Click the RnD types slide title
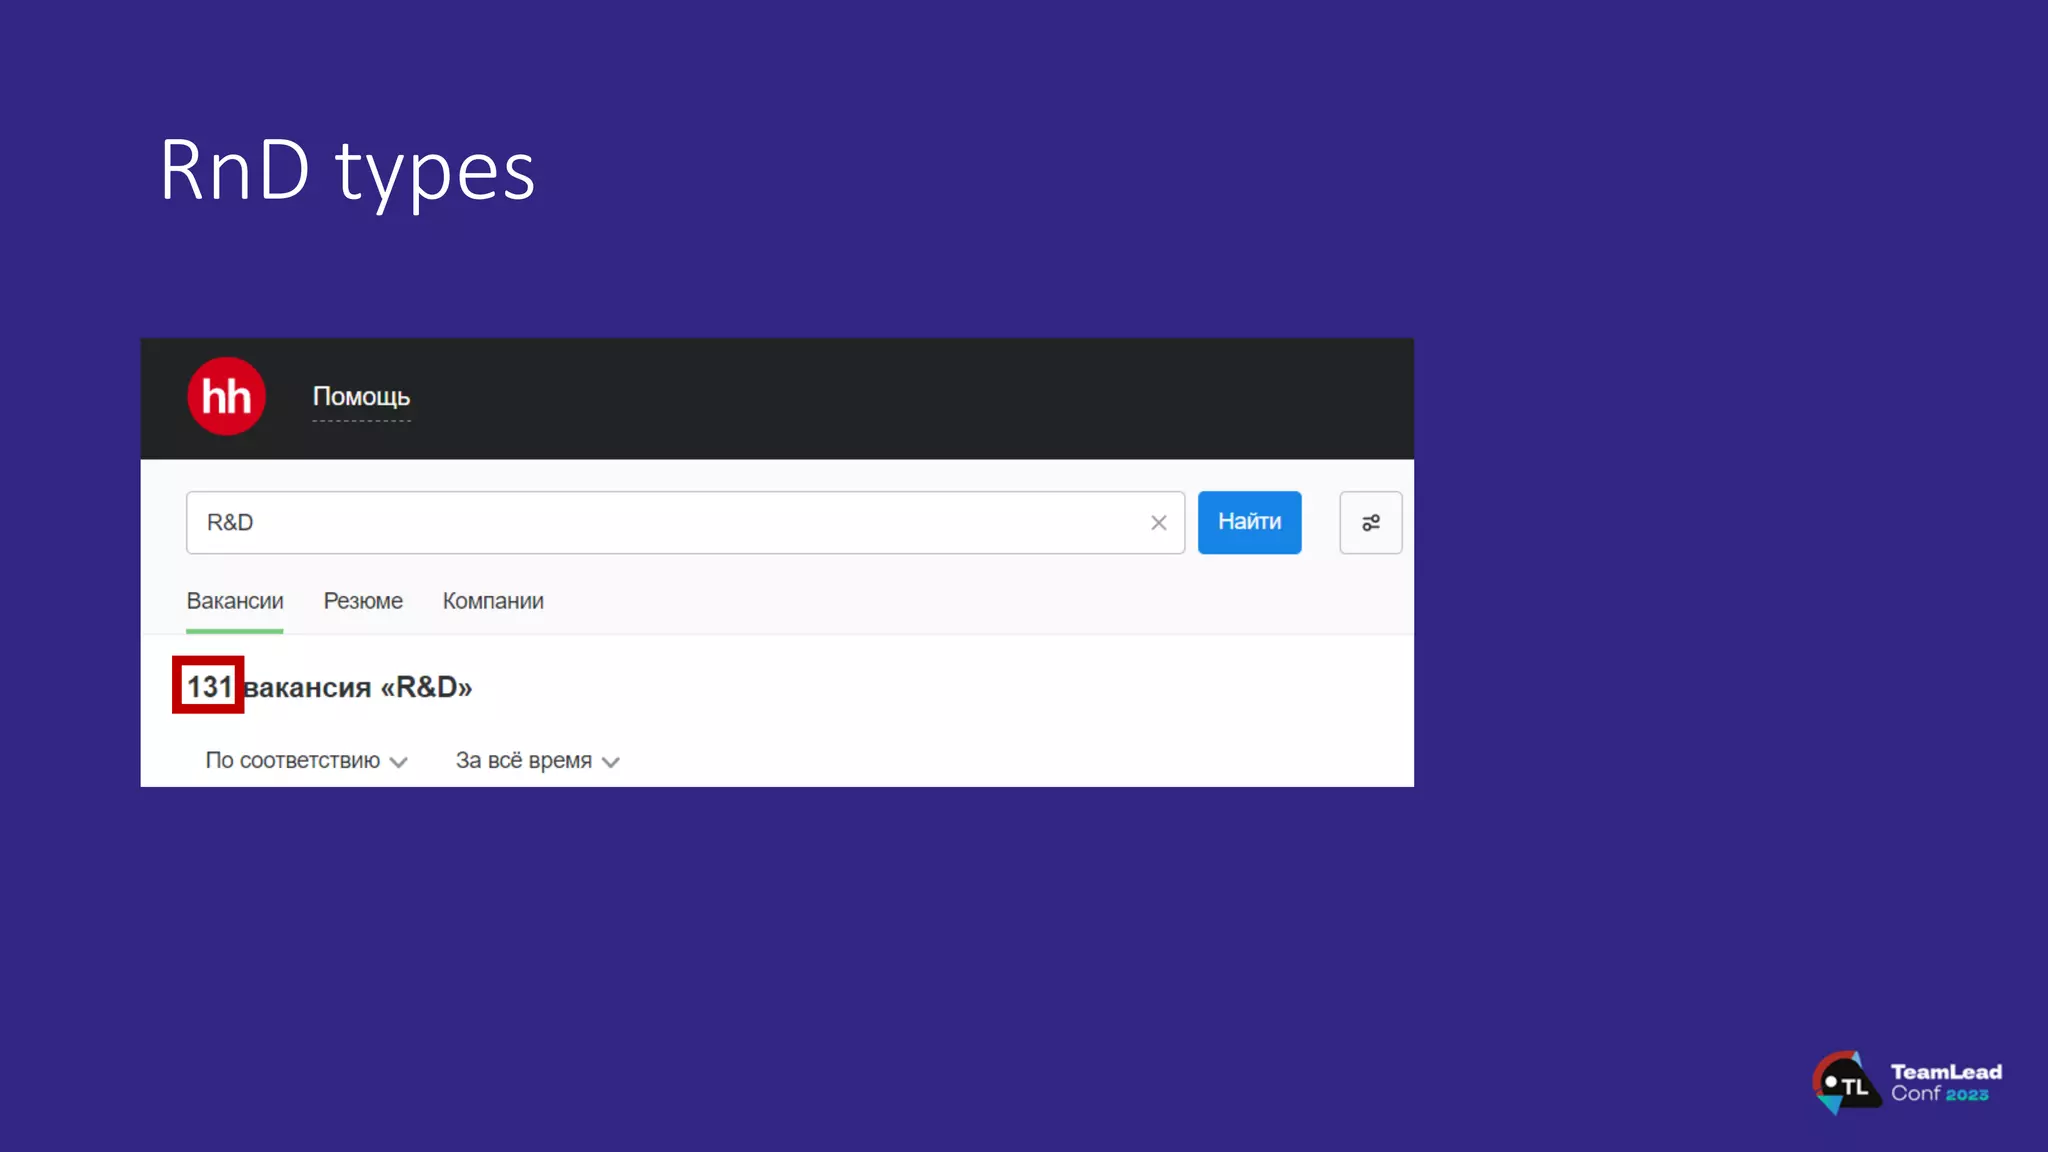This screenshot has width=2048, height=1152. (x=347, y=170)
